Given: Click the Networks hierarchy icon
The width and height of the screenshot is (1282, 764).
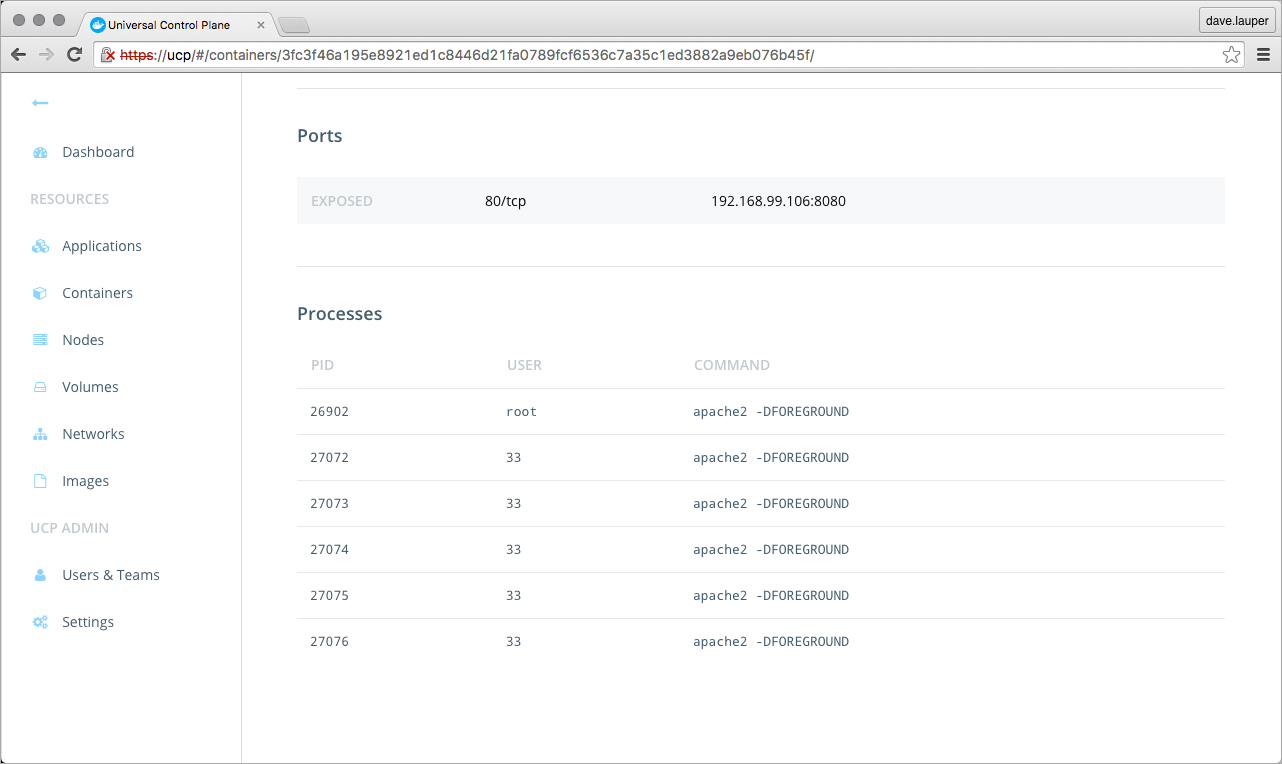Looking at the screenshot, I should point(40,434).
